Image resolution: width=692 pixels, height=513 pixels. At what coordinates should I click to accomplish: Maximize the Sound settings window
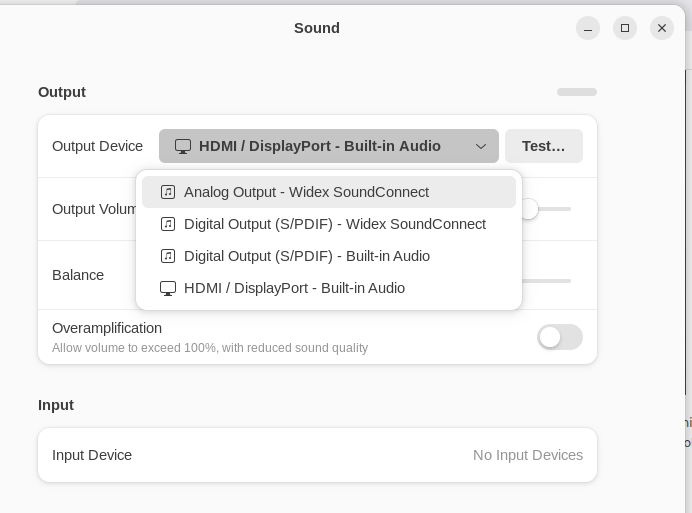625,28
